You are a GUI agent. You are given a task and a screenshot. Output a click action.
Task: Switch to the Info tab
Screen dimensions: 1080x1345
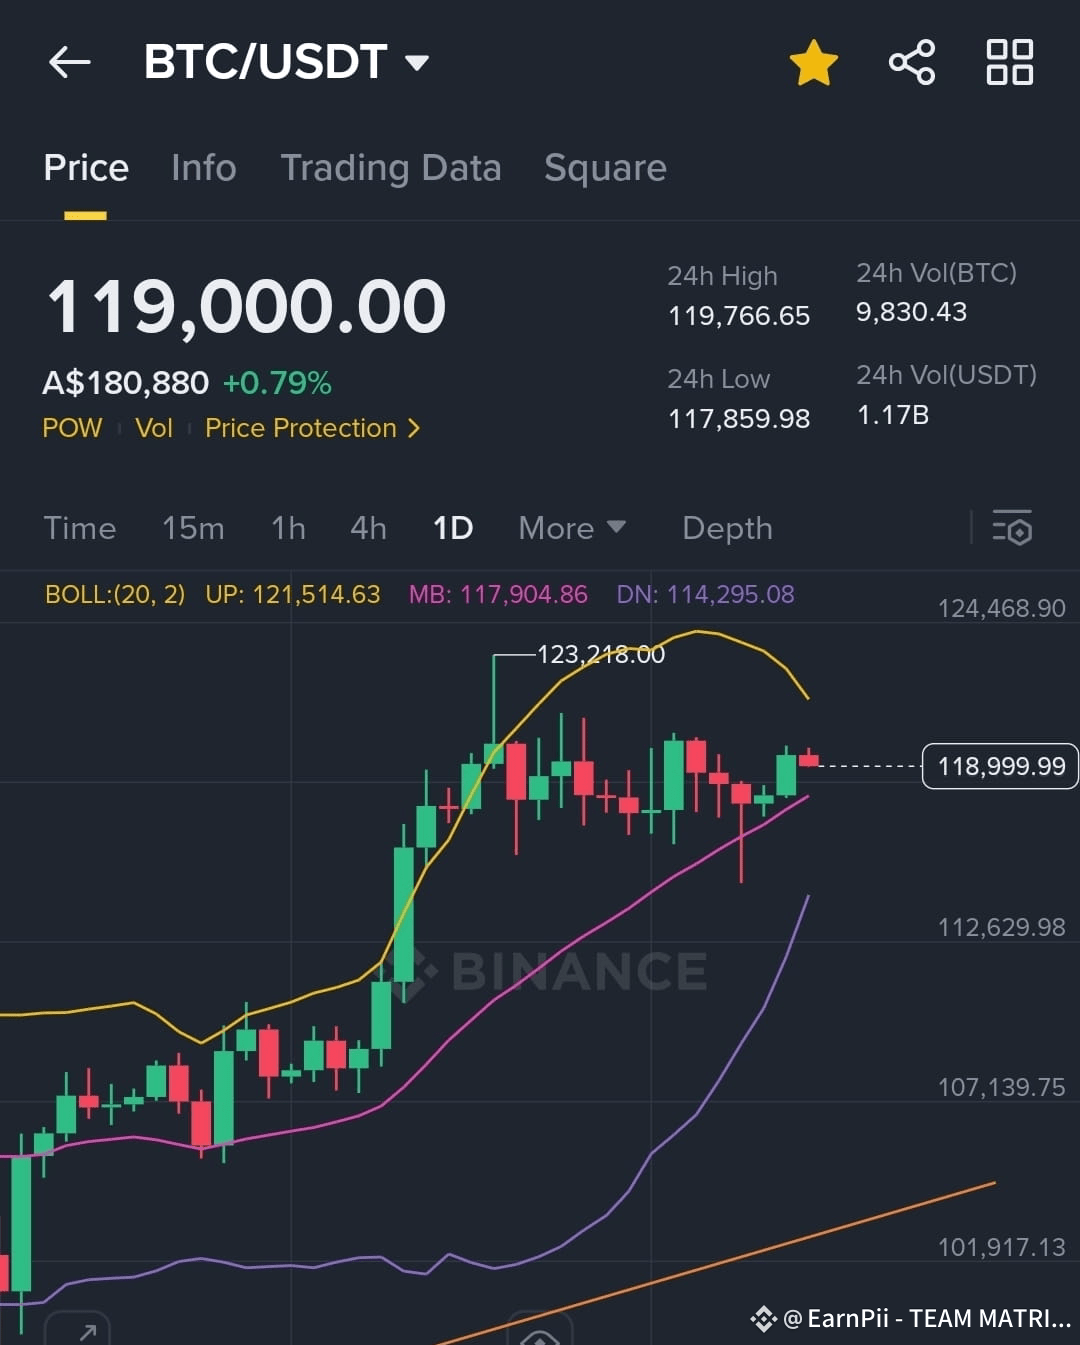pyautogui.click(x=204, y=168)
